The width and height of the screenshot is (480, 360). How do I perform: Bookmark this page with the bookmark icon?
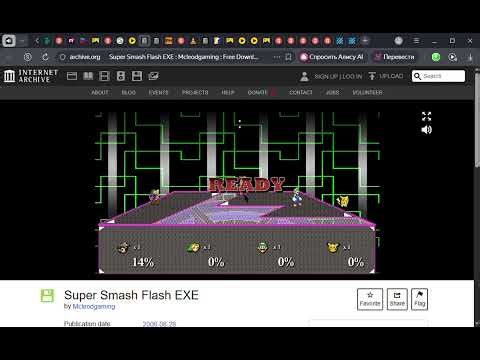pos(288,57)
